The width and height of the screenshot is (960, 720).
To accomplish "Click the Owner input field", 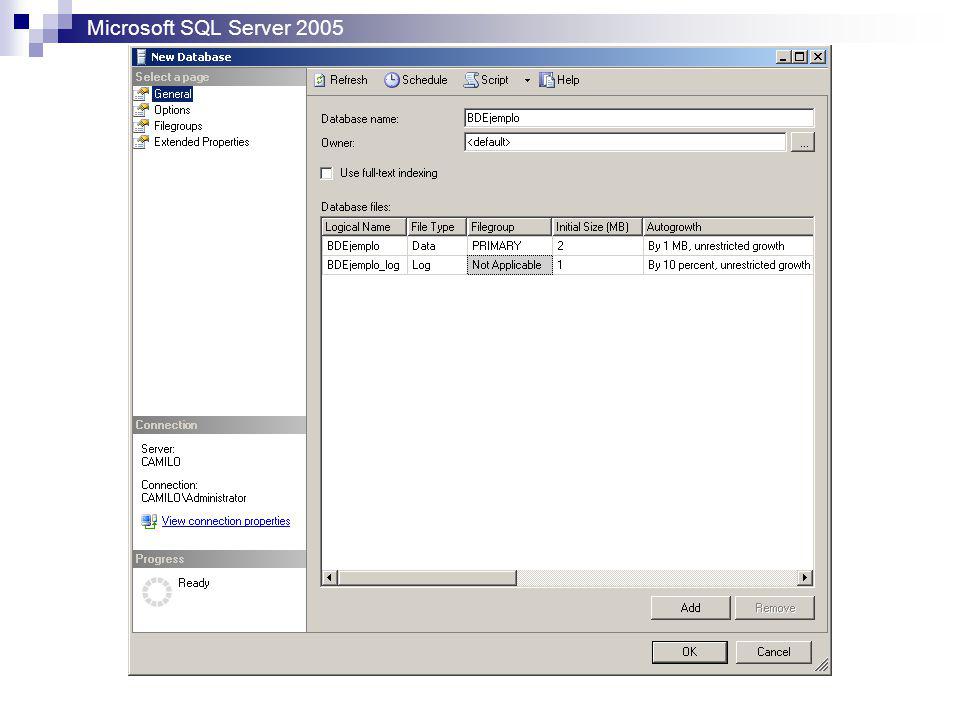I will (x=625, y=142).
